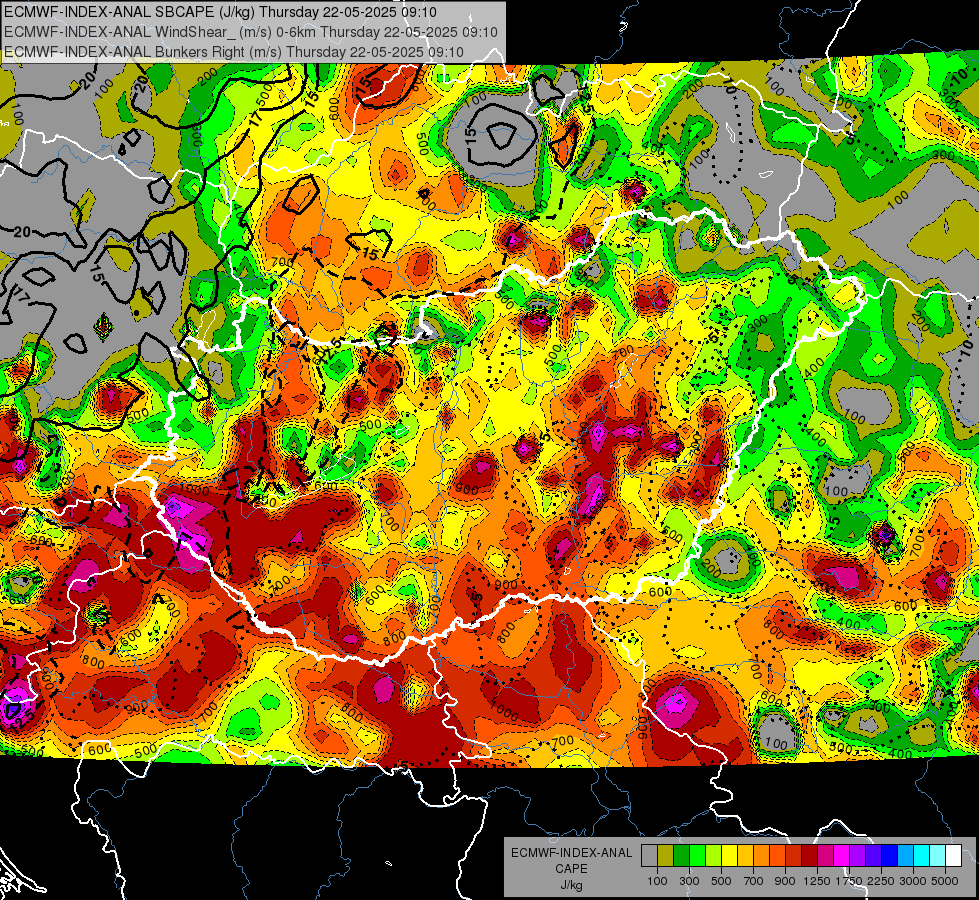Viewport: 979px width, 900px height.
Task: Pick the pure yellow legend swatch
Action: pos(729,856)
